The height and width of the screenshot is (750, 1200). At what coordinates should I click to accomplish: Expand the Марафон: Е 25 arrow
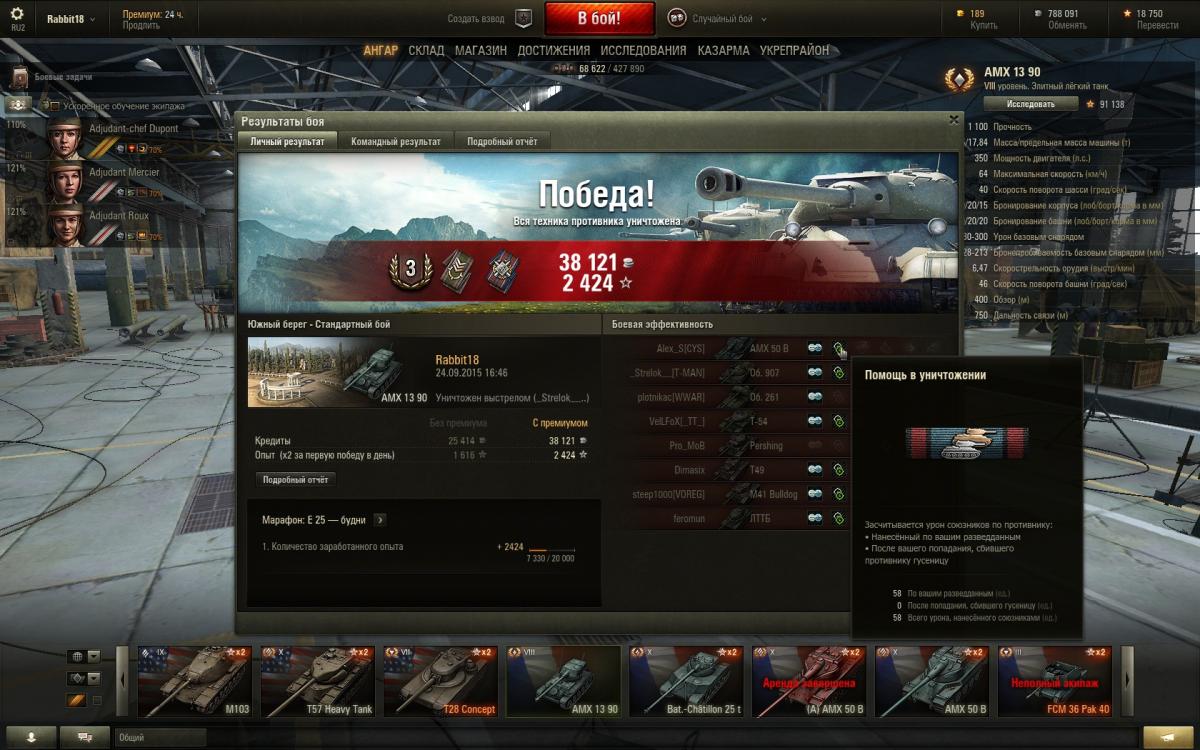click(x=380, y=520)
